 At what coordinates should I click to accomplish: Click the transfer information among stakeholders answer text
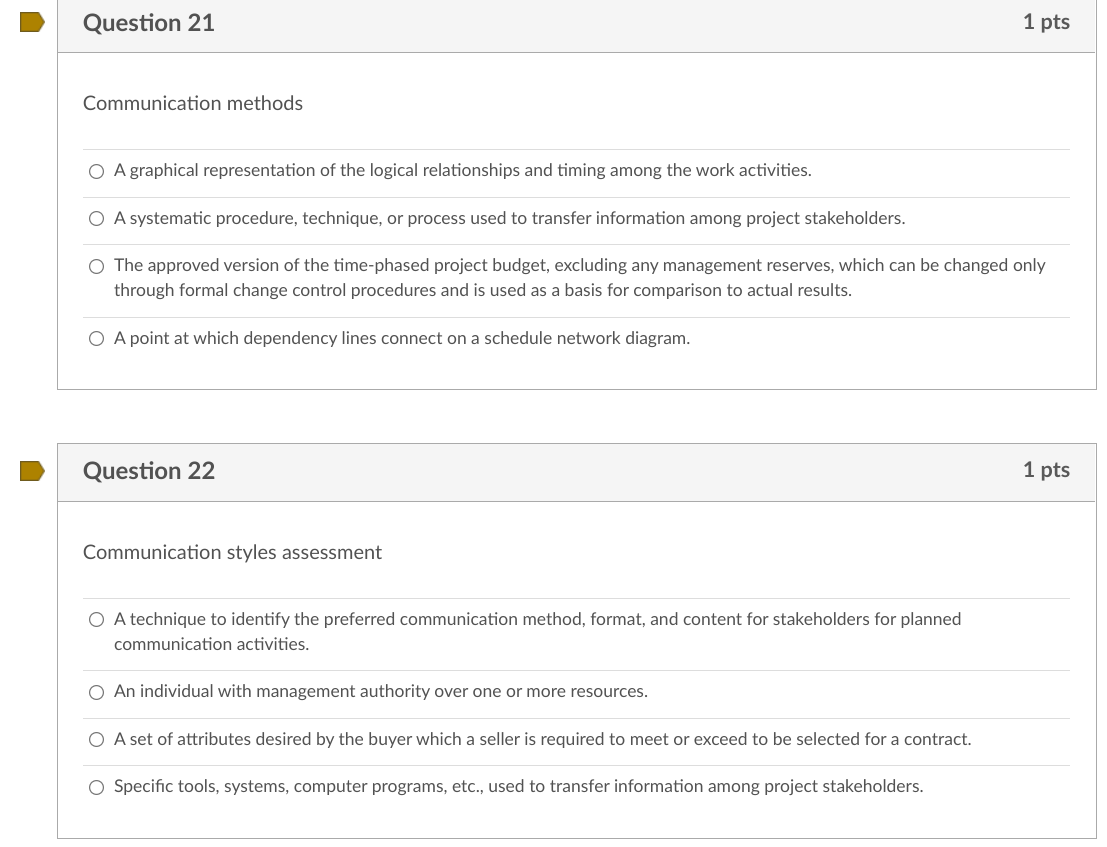(x=519, y=787)
